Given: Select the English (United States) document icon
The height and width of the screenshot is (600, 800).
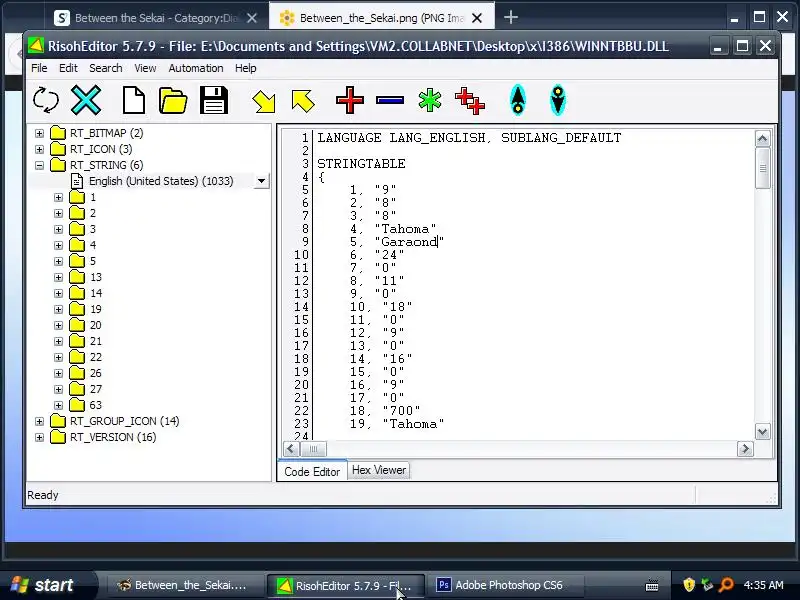Looking at the screenshot, I should click(x=77, y=181).
